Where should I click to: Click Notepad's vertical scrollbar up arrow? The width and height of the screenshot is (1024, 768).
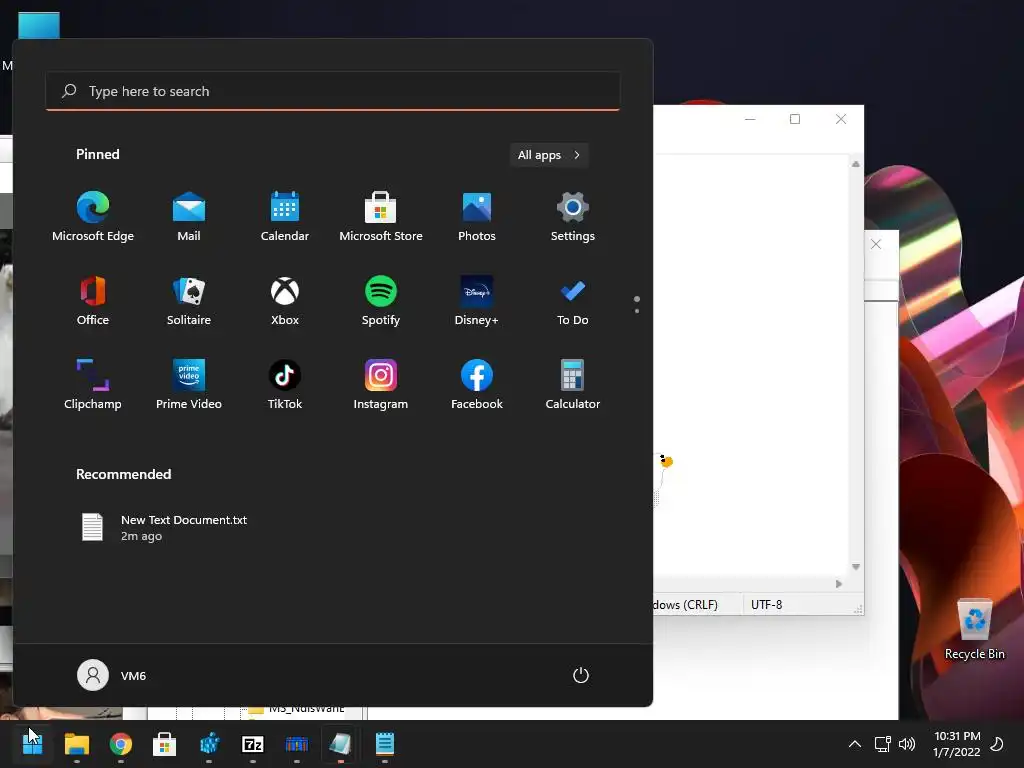click(x=856, y=164)
